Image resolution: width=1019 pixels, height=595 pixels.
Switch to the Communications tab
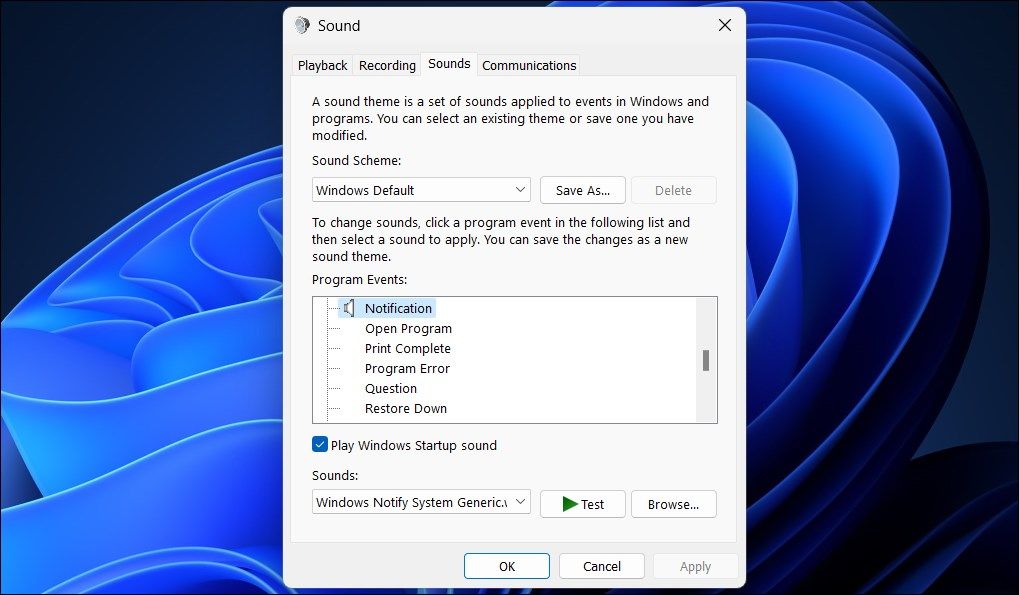528,64
